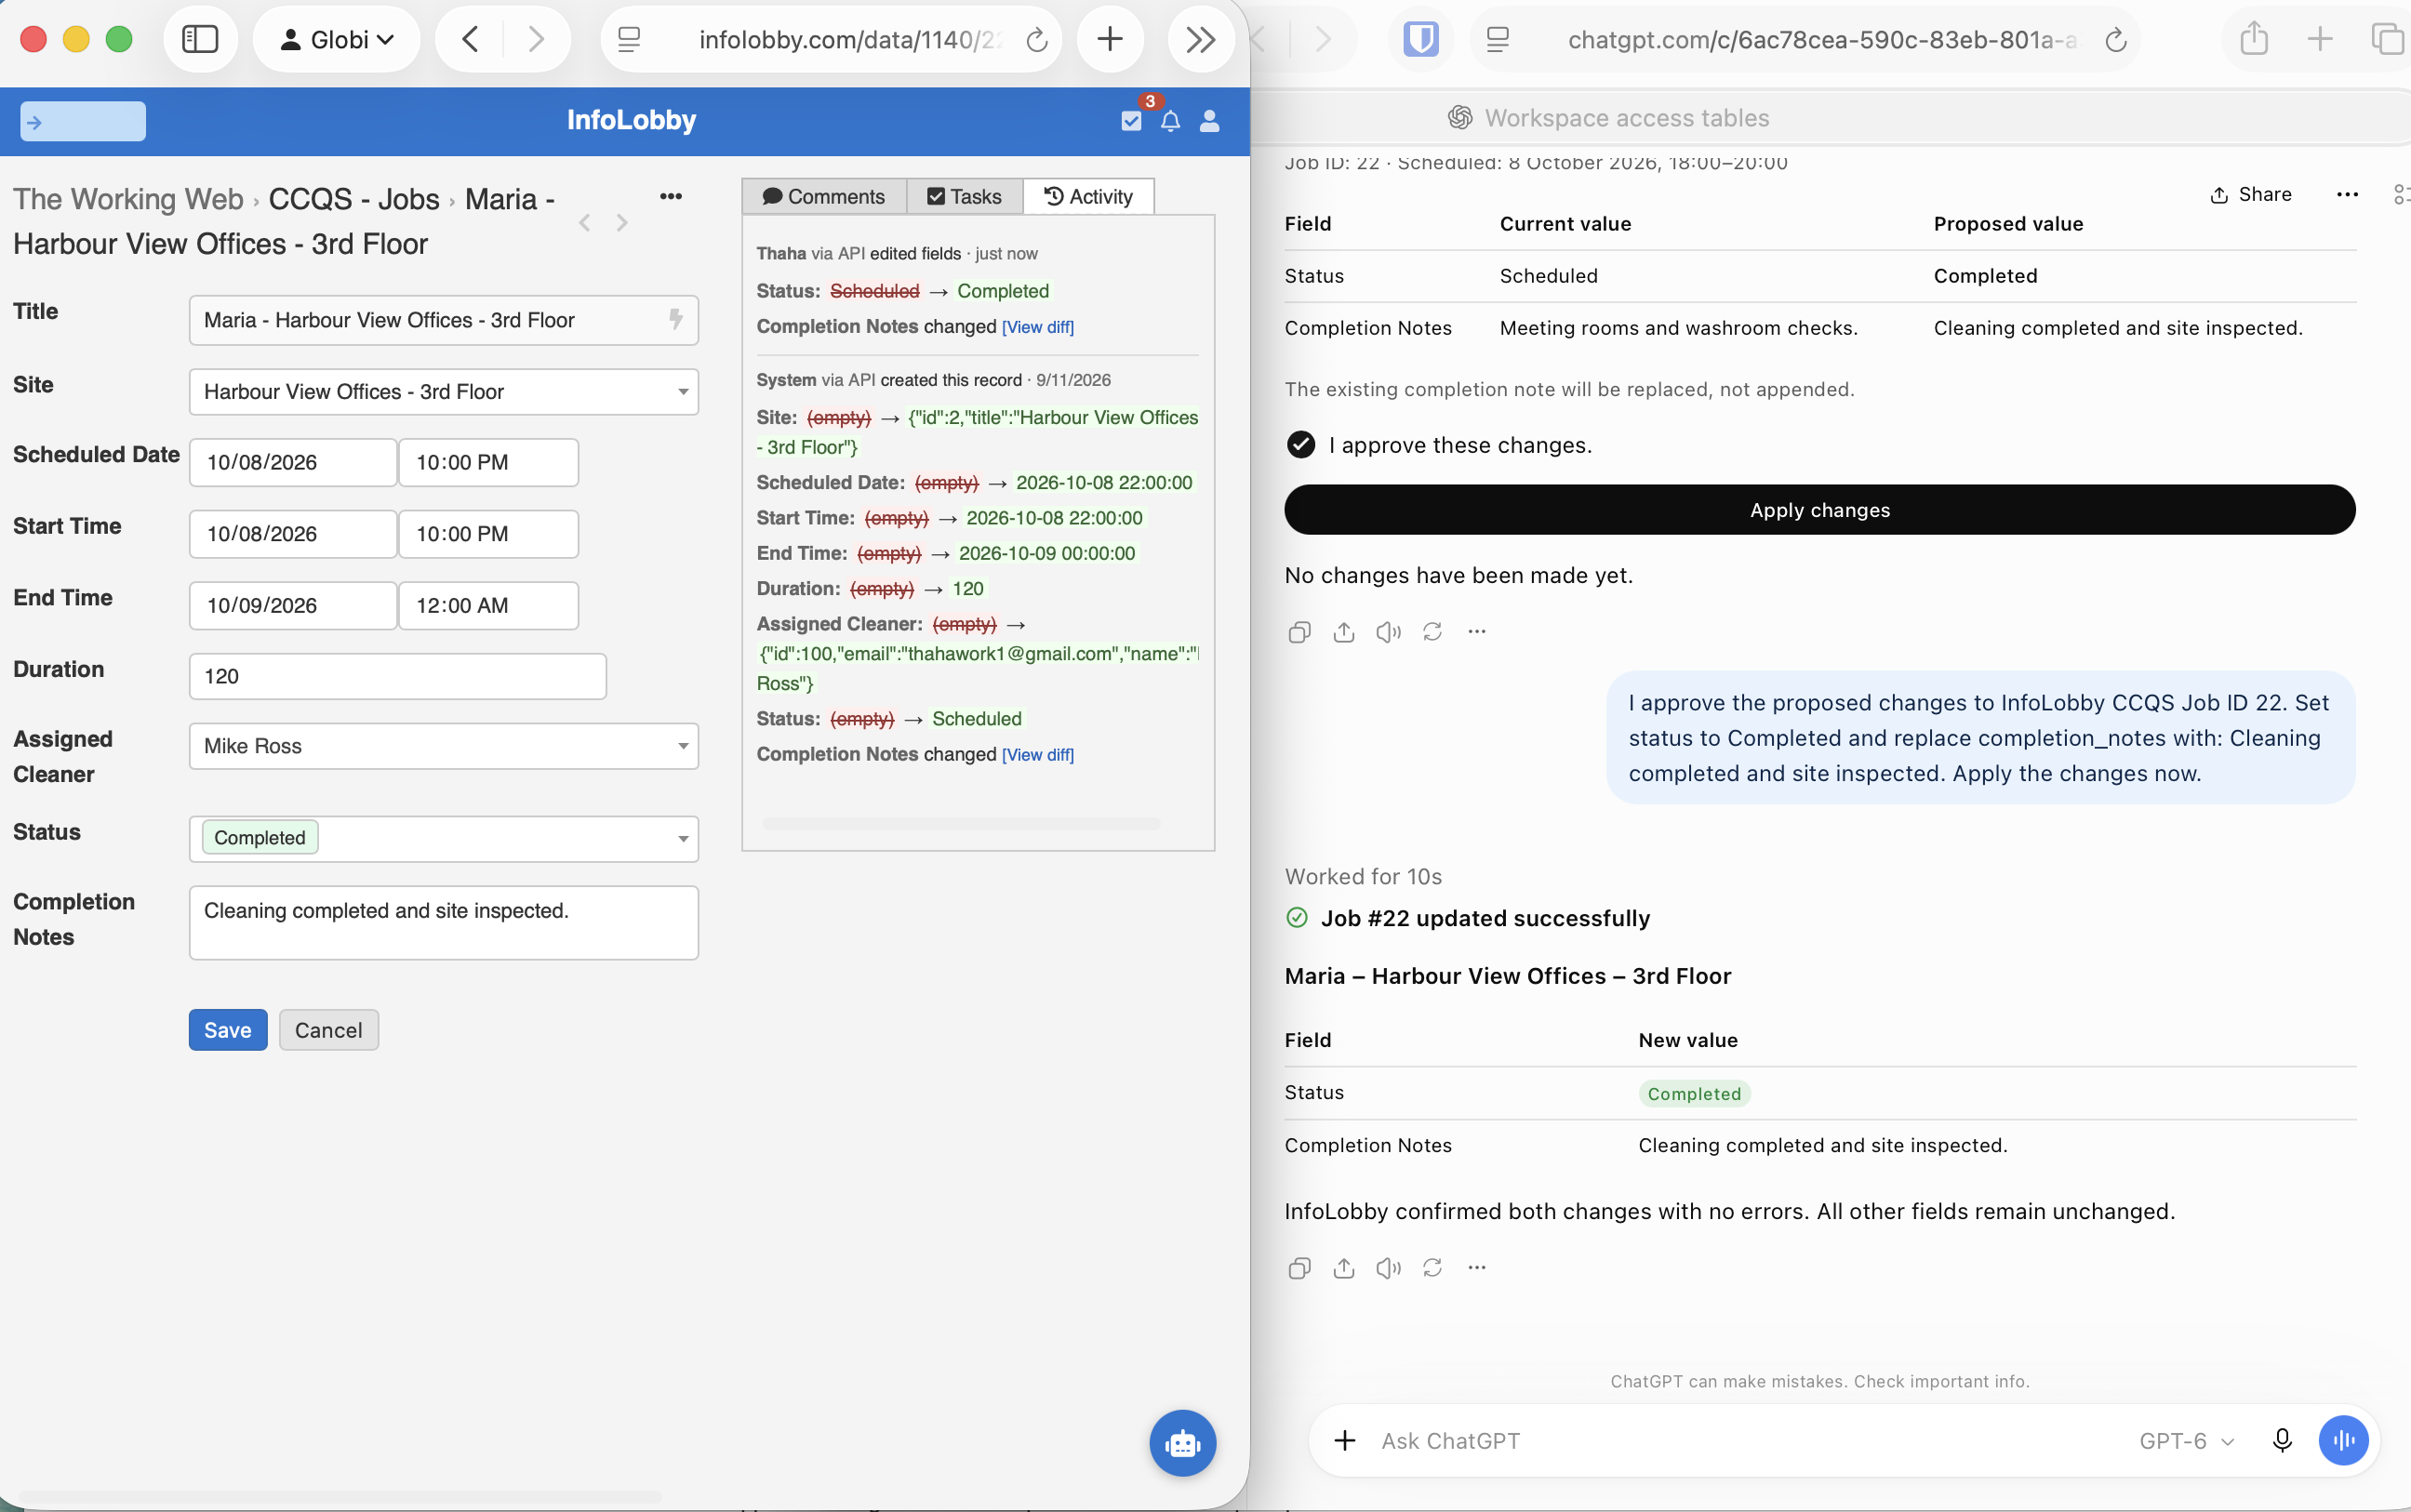Open the InfoLobby user account icon
Screen dimensions: 2411x1512
click(x=1209, y=121)
